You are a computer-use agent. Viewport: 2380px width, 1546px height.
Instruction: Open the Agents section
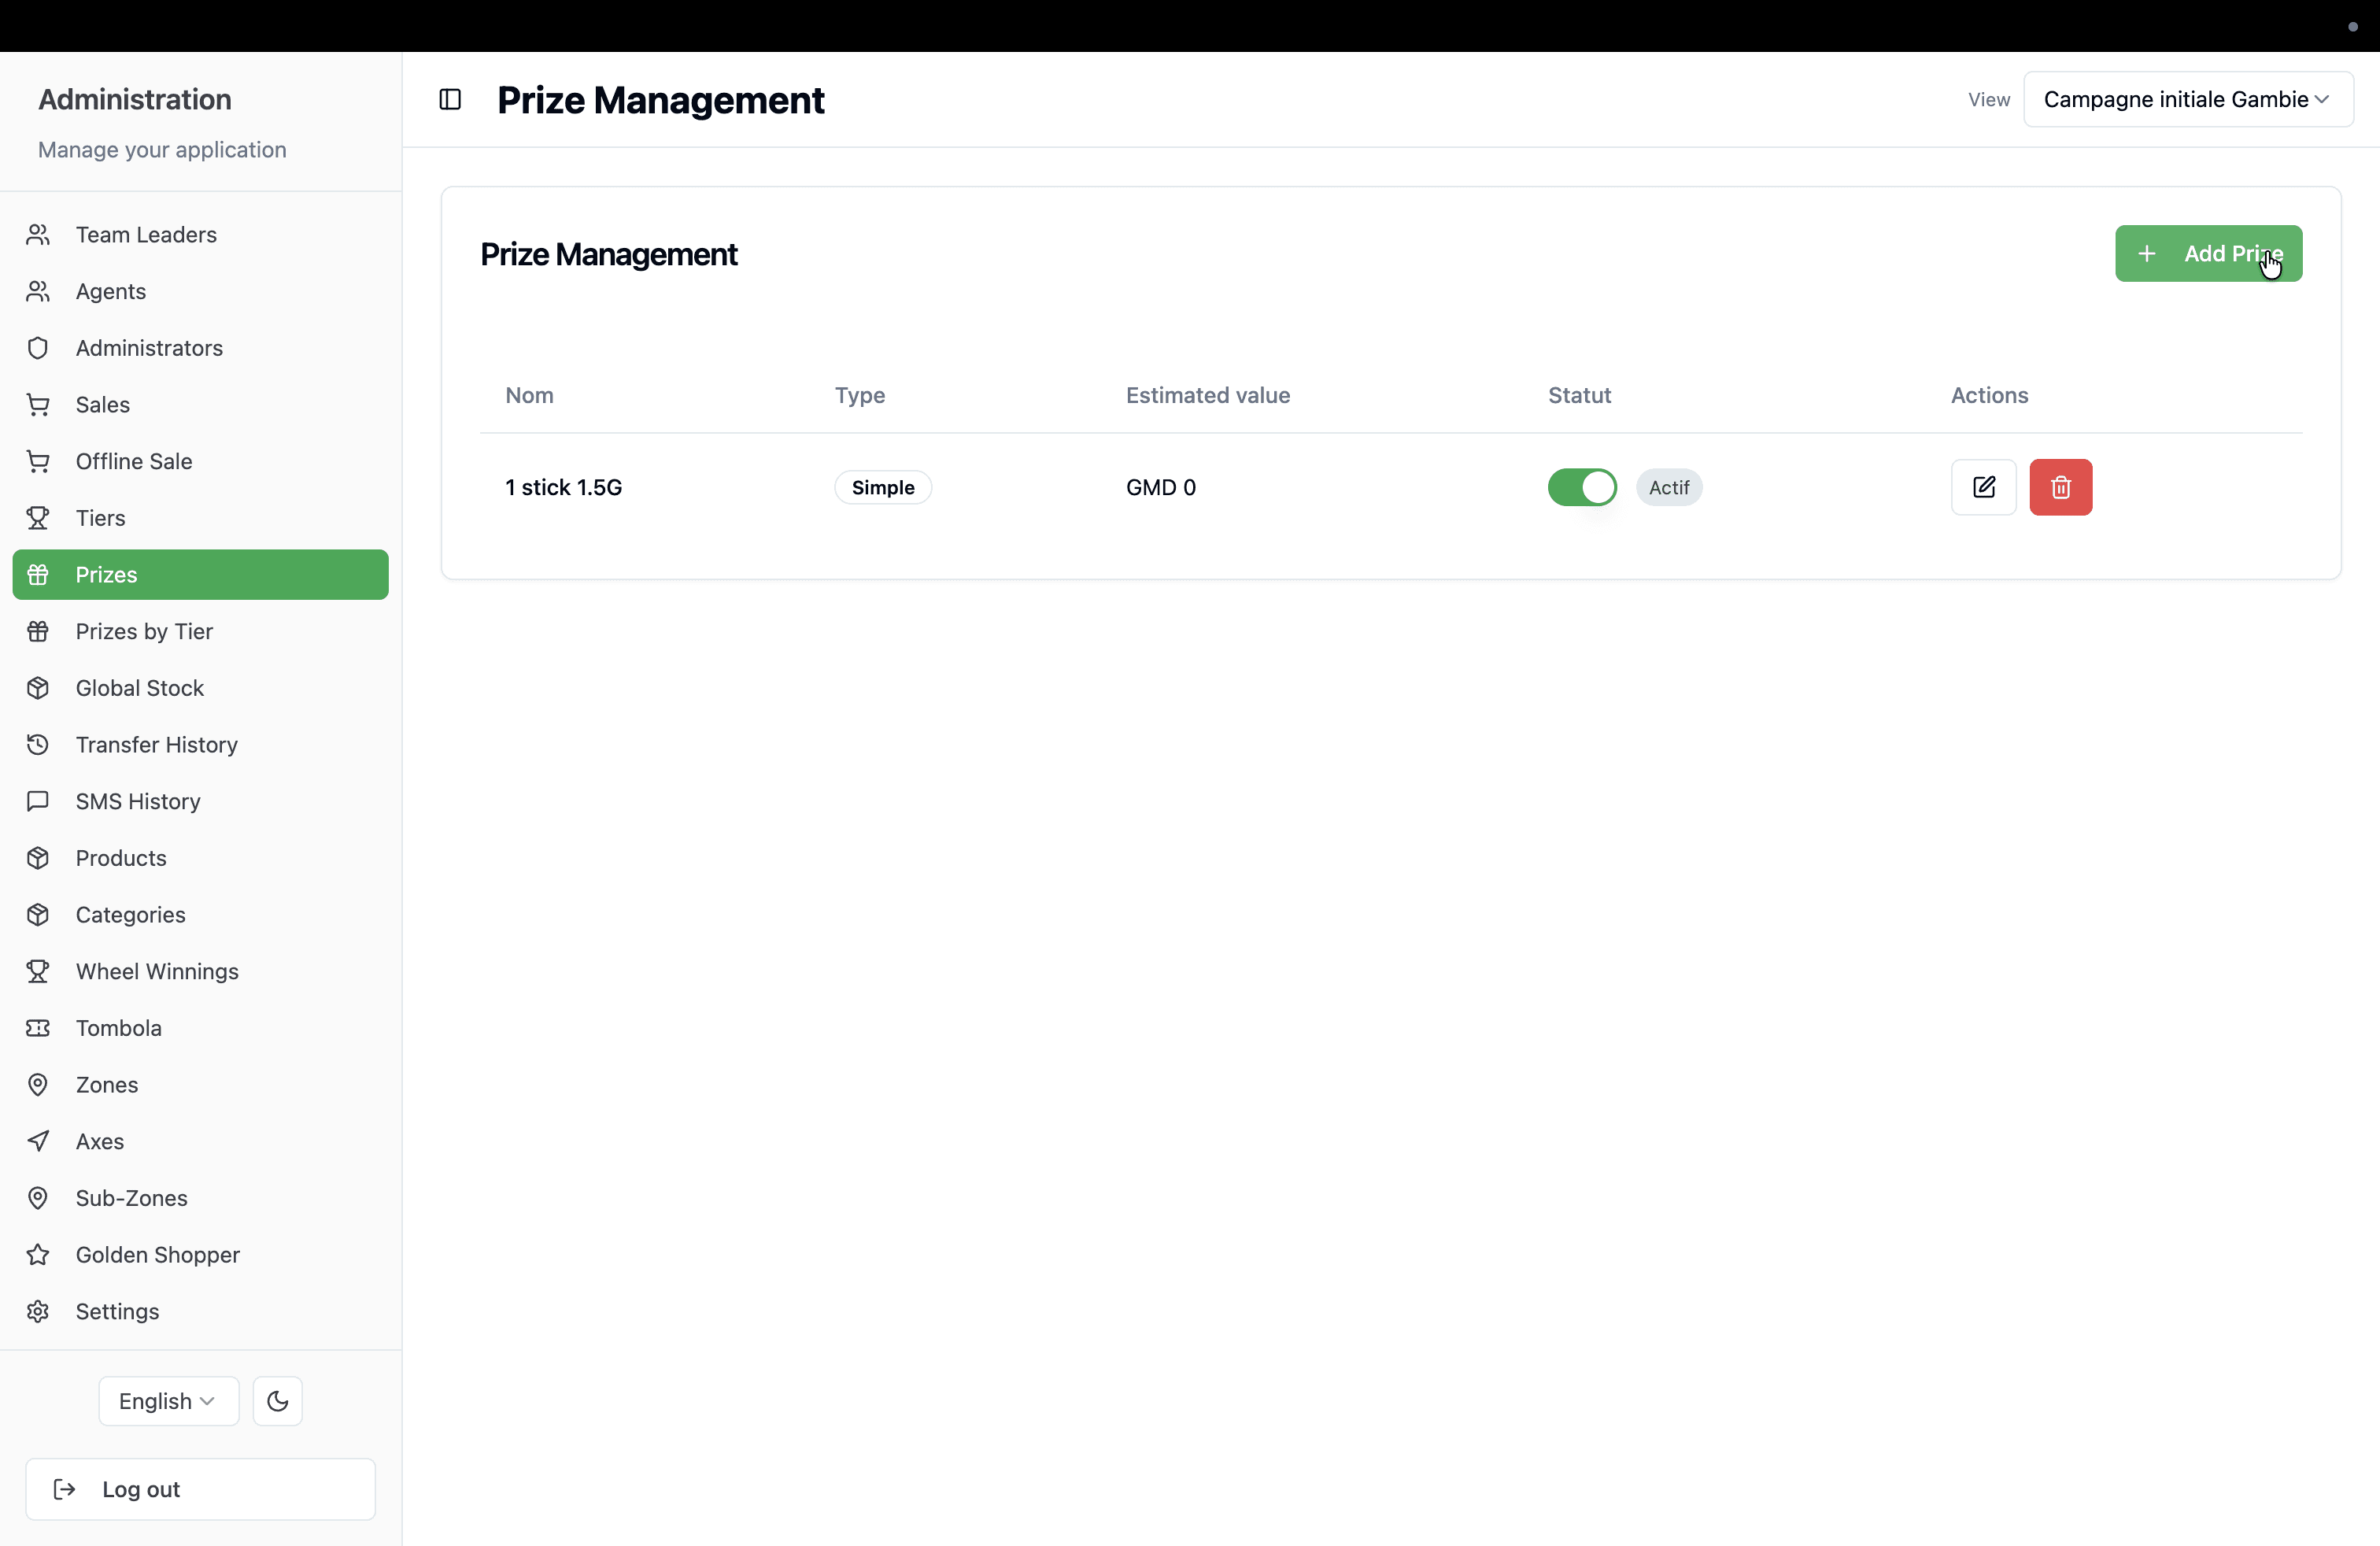coord(200,291)
